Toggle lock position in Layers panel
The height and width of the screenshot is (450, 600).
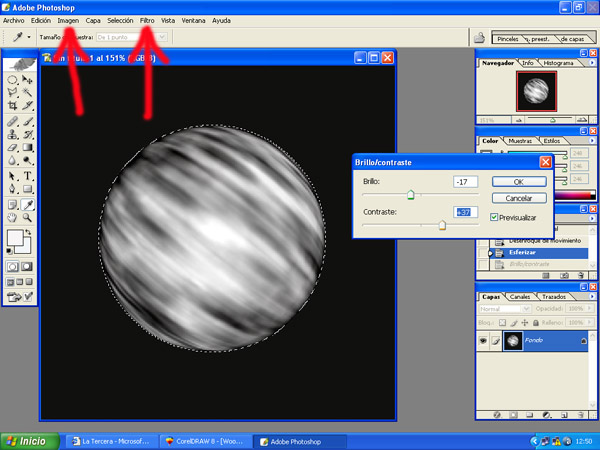click(x=525, y=323)
